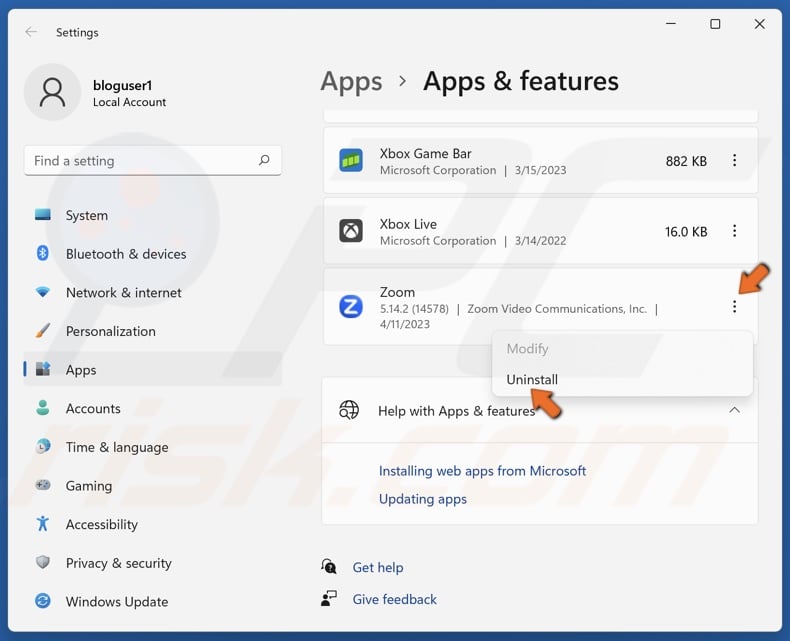
Task: Open Network & internet settings
Action: pos(152,292)
